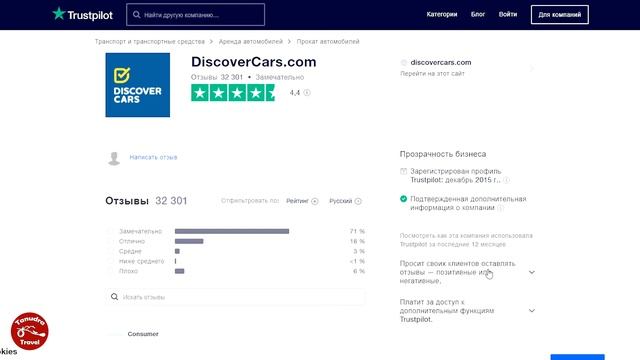
Task: Open the Русский language filter dropdown
Action: coord(345,201)
